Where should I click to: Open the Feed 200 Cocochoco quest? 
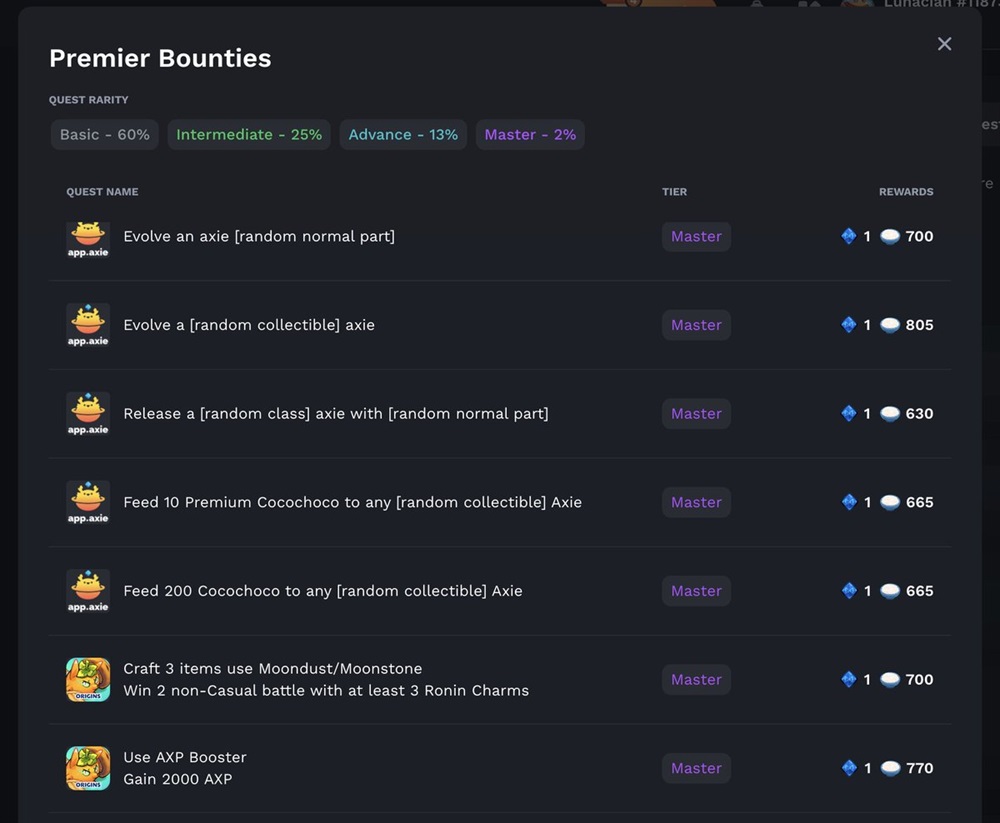[322, 591]
